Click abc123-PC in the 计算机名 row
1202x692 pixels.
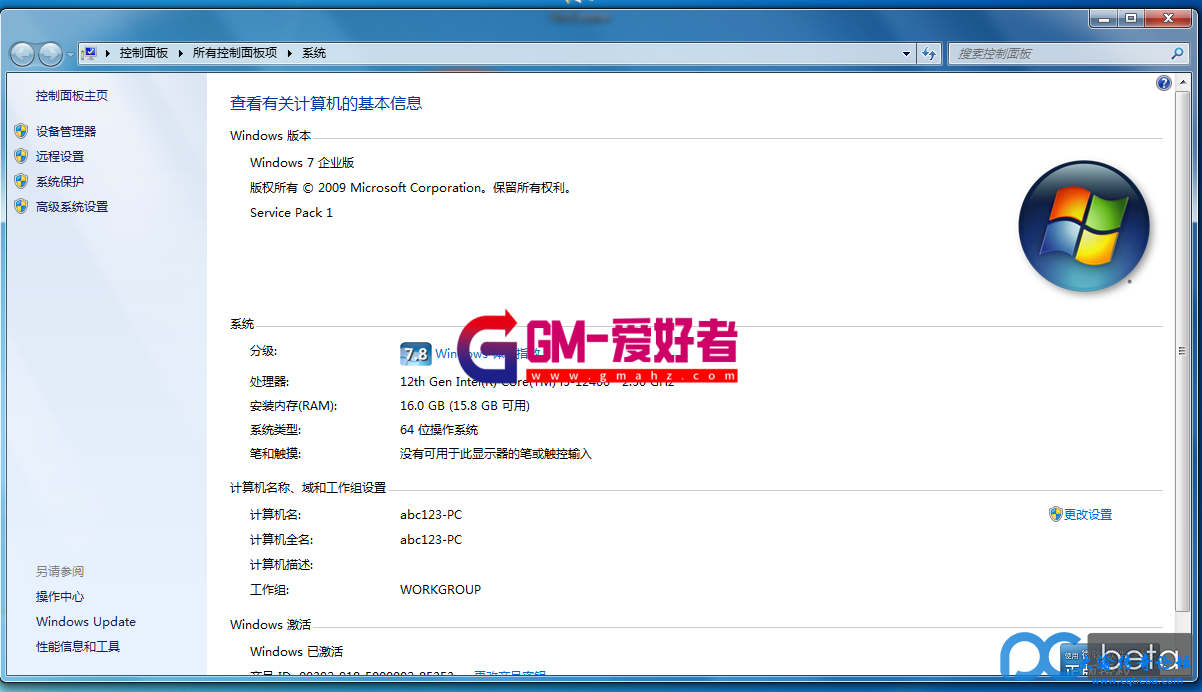pos(431,514)
